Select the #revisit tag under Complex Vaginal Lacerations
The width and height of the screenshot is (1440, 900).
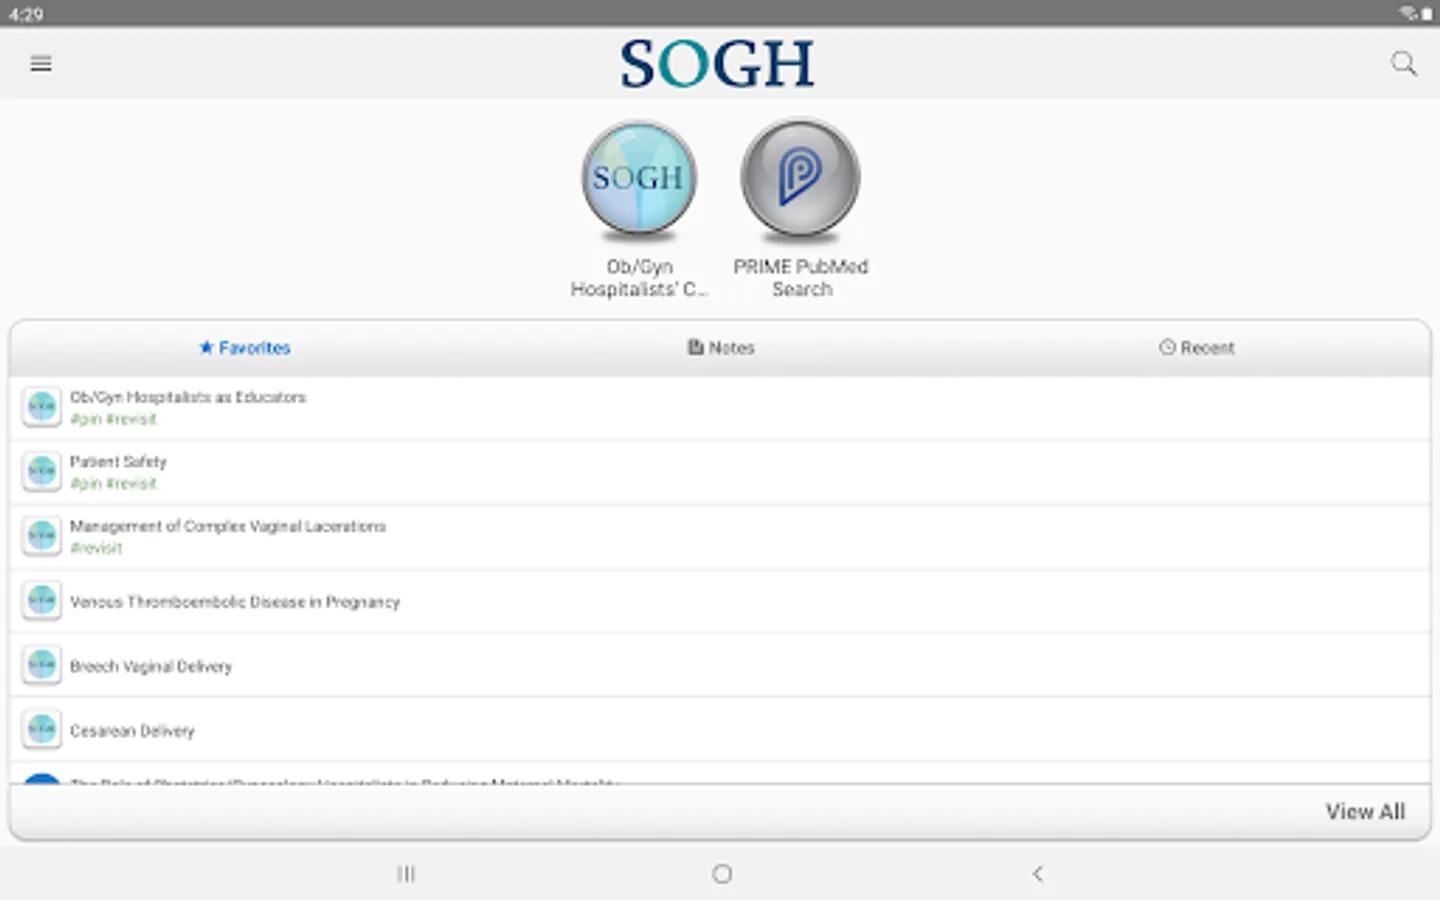pyautogui.click(x=96, y=548)
